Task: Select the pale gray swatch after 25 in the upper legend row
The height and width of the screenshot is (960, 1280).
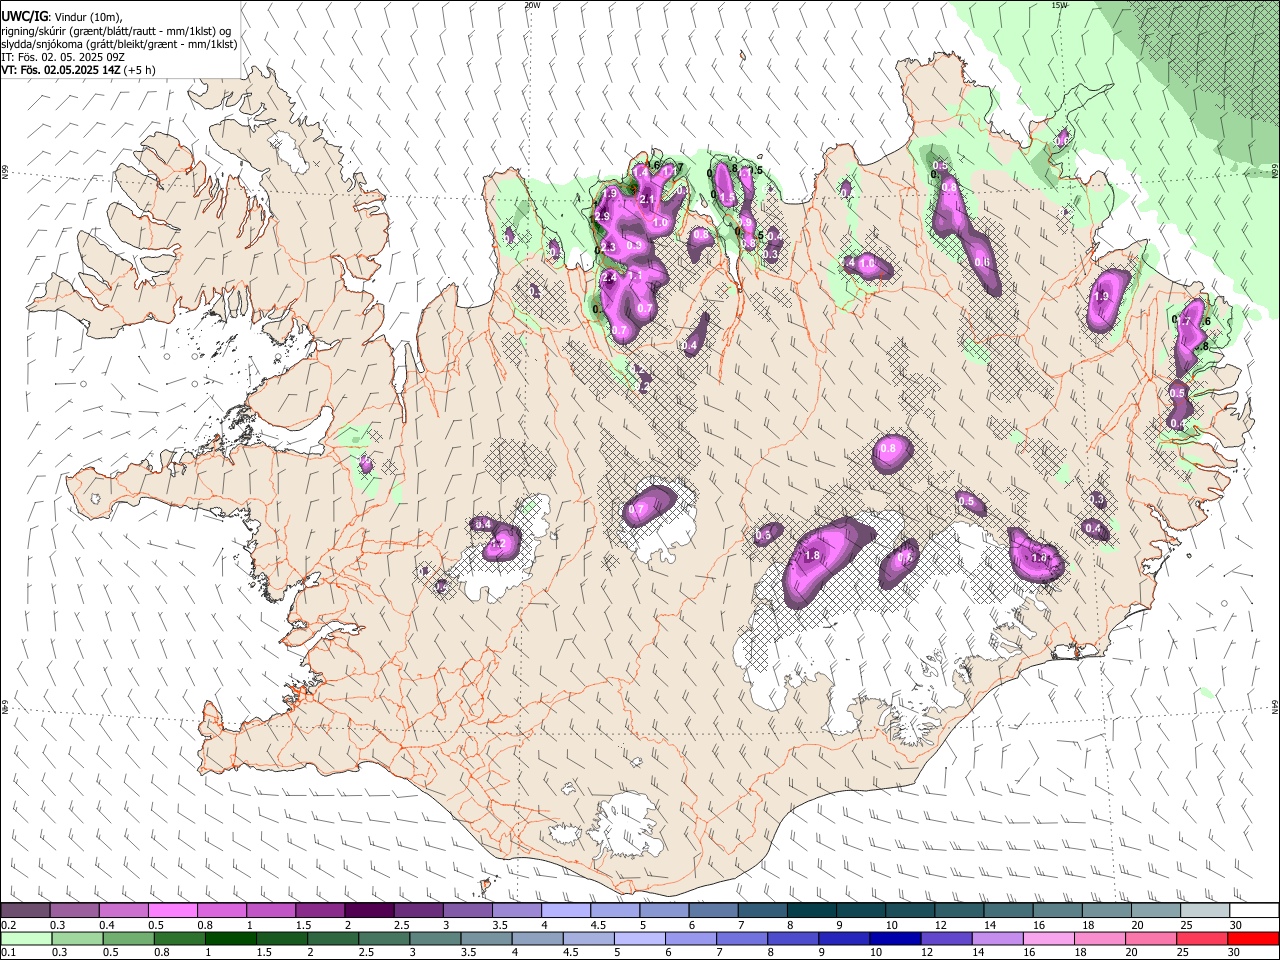Action: point(1205,911)
